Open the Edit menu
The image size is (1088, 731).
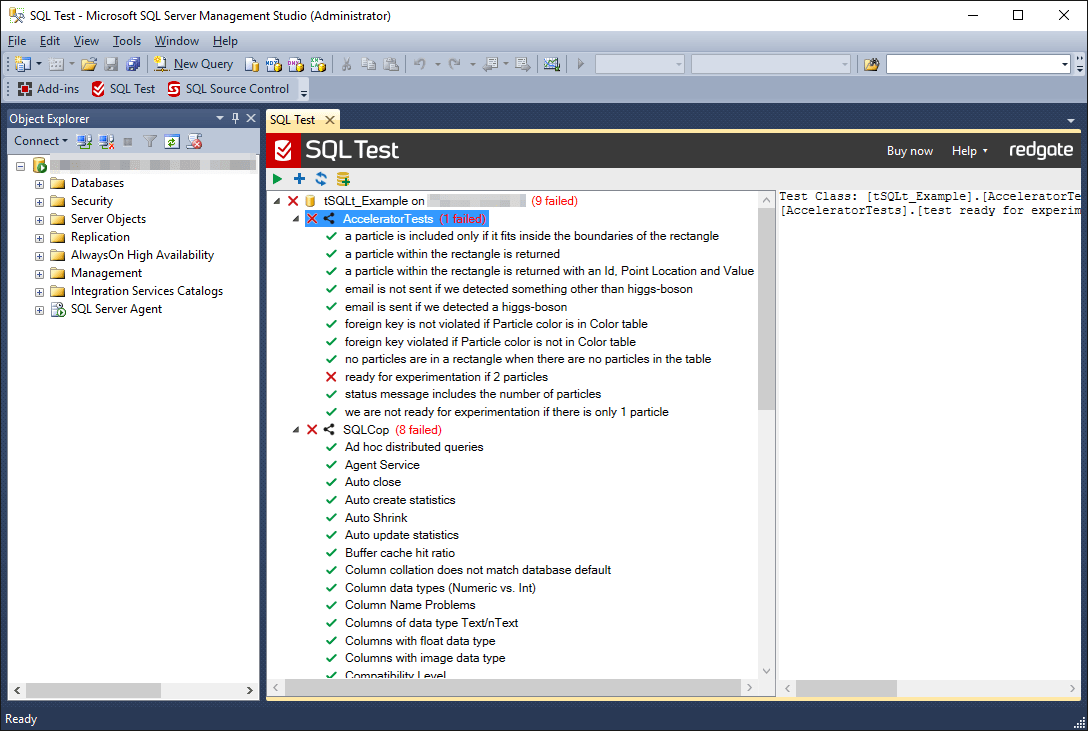pos(49,41)
